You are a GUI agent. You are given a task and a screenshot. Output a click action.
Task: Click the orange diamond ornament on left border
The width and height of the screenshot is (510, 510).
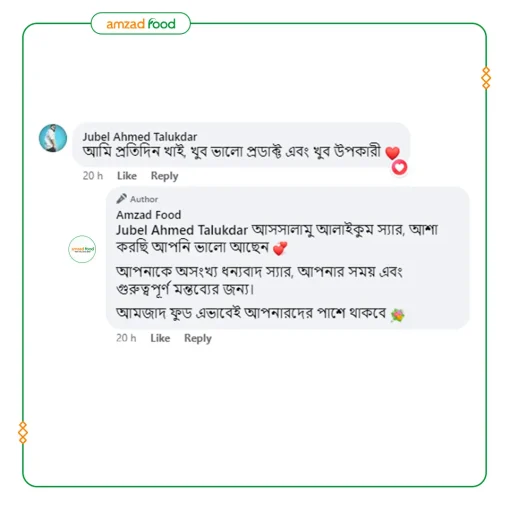coord(23,433)
